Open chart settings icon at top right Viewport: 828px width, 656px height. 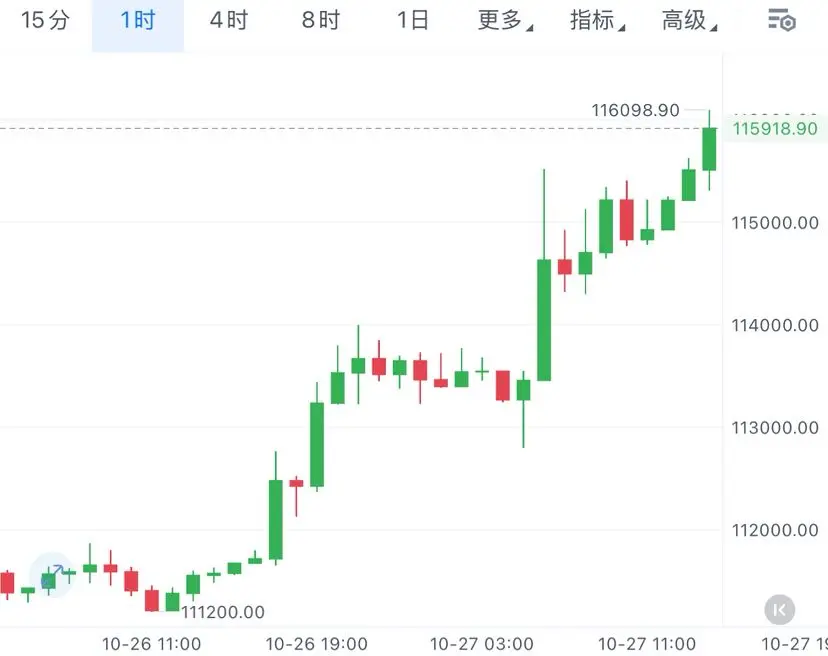pyautogui.click(x=782, y=21)
